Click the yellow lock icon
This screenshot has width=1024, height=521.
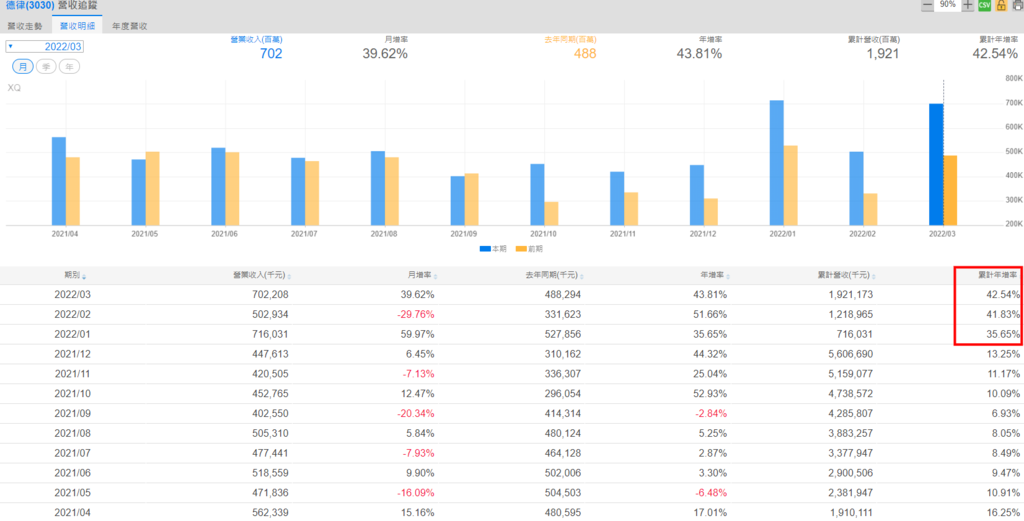1000,5
